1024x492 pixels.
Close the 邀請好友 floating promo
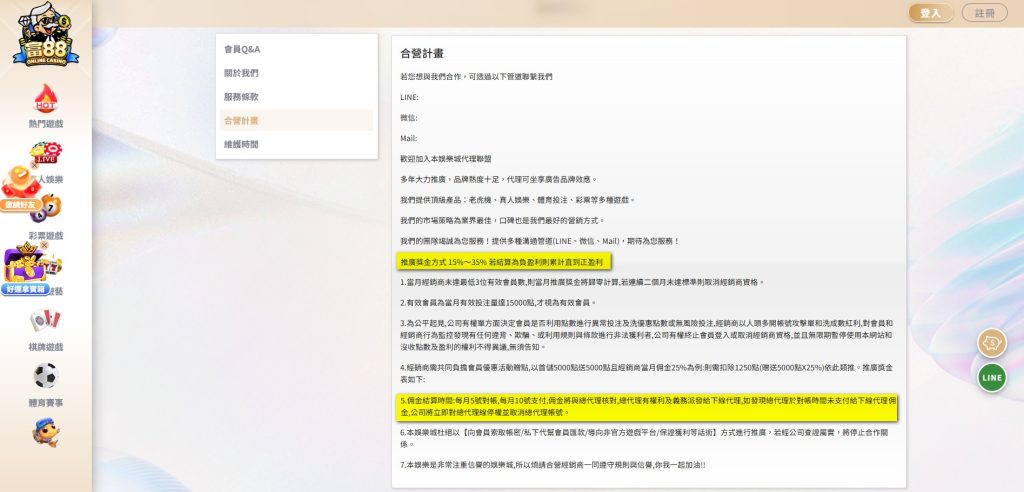(x=35, y=165)
